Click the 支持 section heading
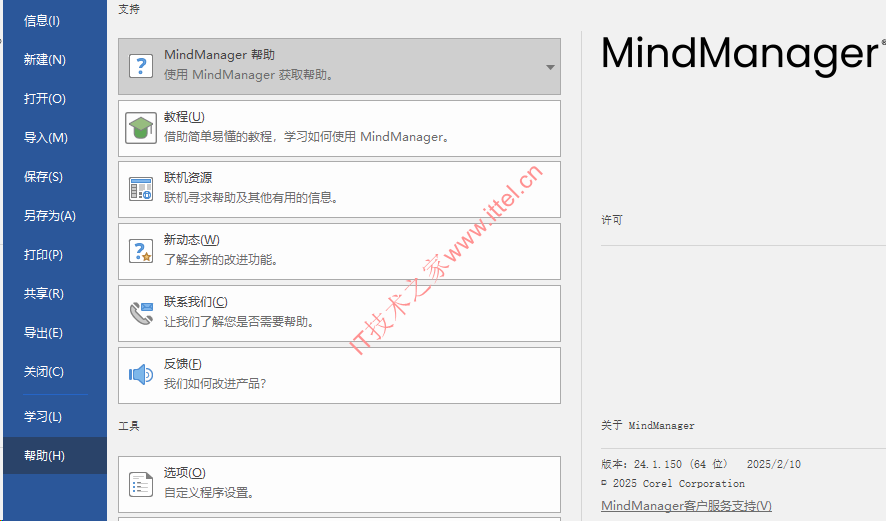This screenshot has width=886, height=521. tap(129, 10)
